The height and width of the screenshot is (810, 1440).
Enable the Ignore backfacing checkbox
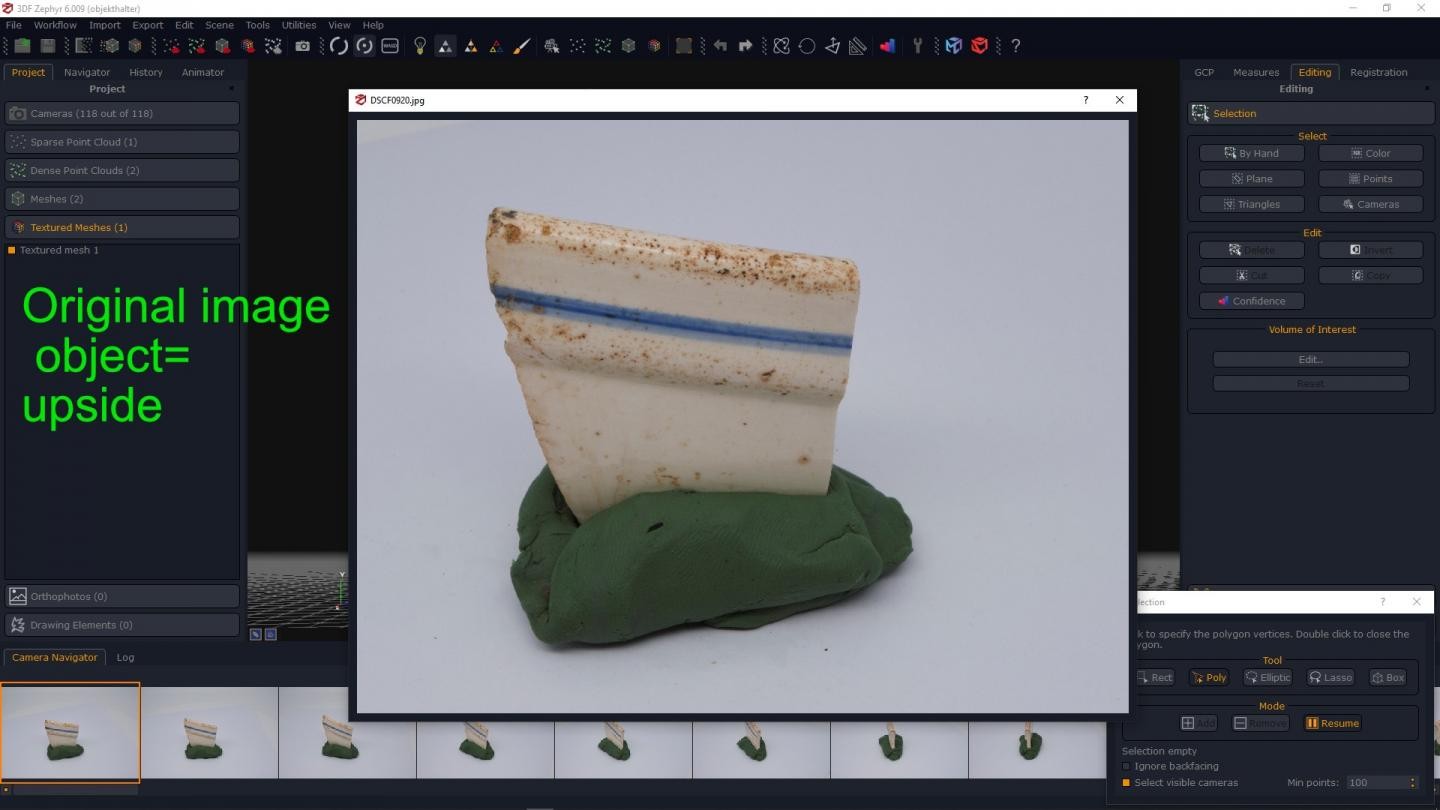coord(1126,766)
